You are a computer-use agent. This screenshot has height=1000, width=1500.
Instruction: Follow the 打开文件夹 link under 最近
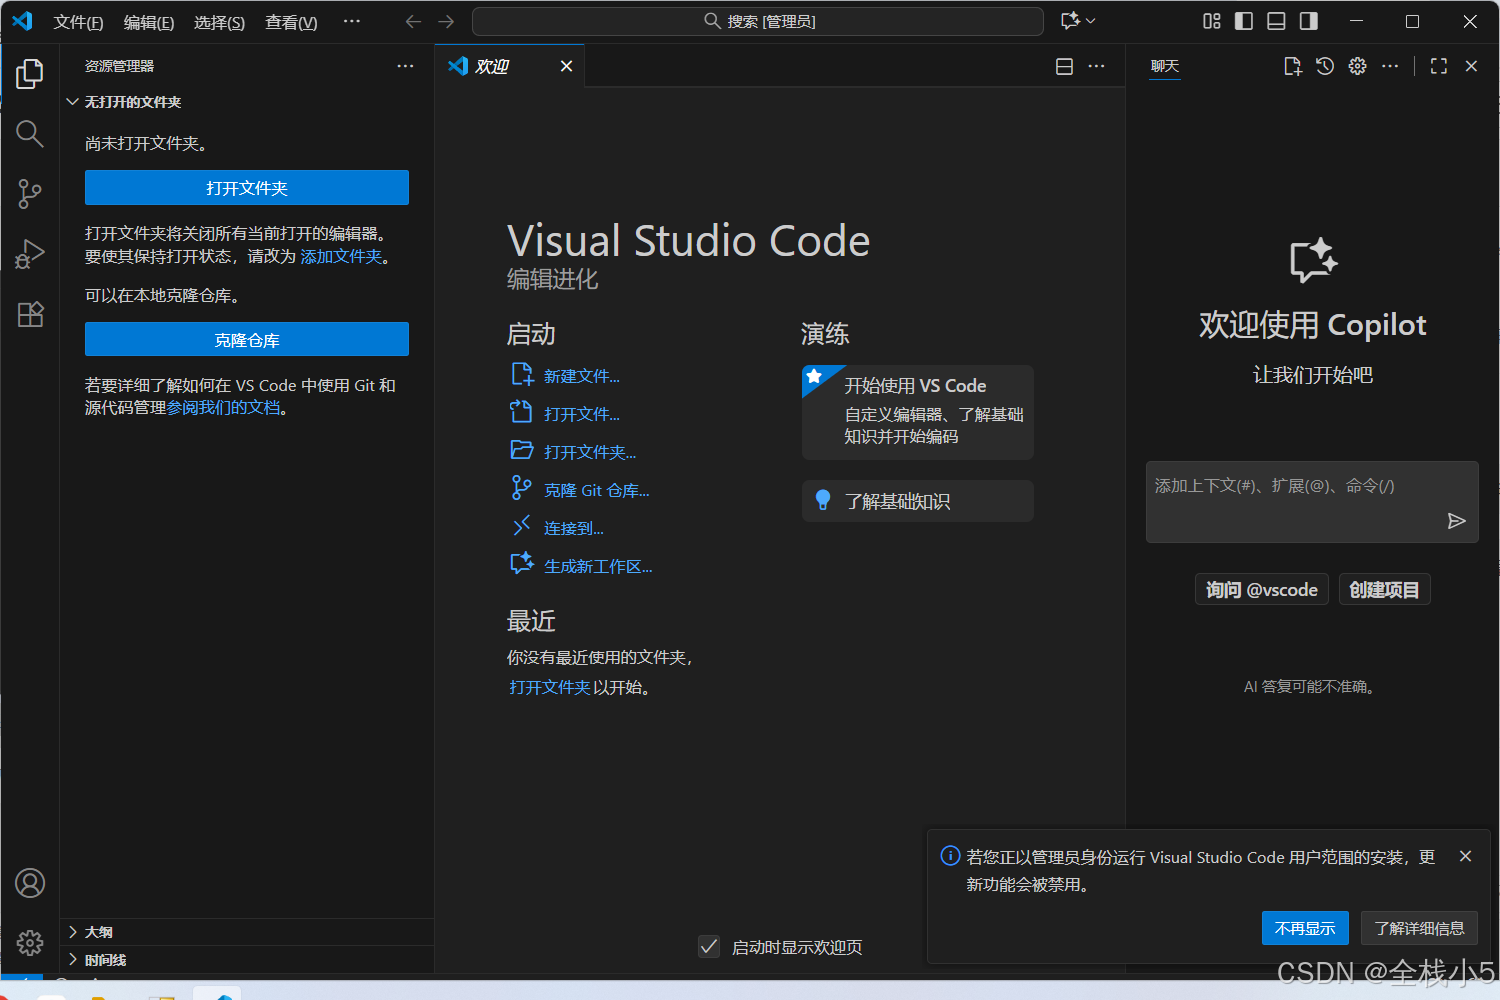point(550,687)
